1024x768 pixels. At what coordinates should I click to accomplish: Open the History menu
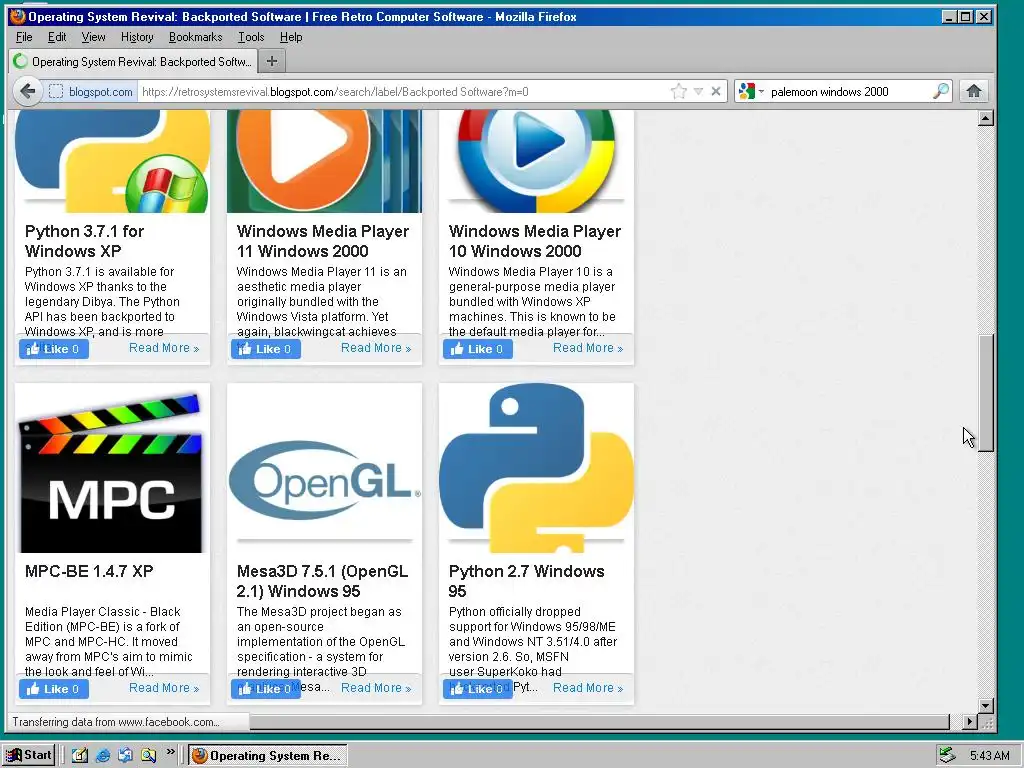pyautogui.click(x=137, y=37)
